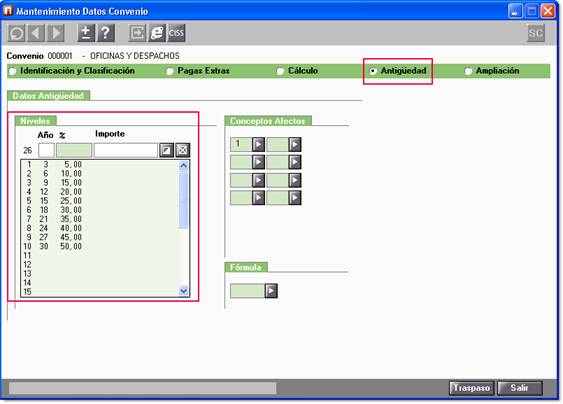The width and height of the screenshot is (563, 404).
Task: Go to previous record with left arrow
Action: pos(36,33)
